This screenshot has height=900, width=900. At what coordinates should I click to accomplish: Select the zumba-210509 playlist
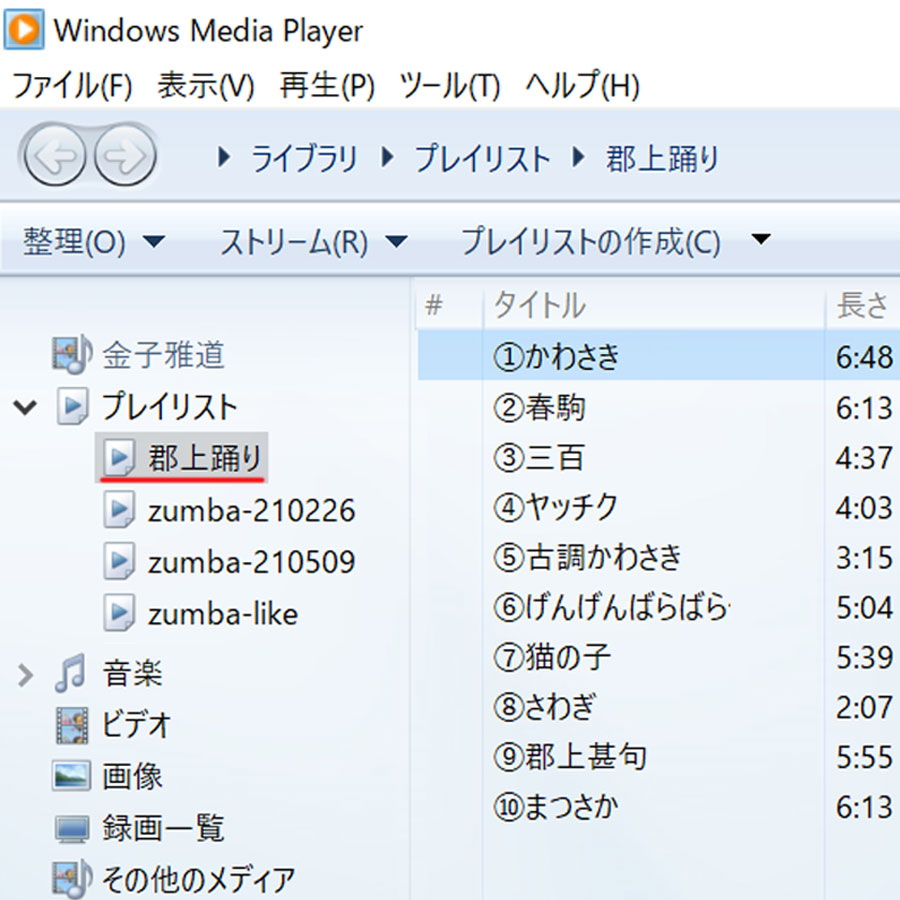tap(251, 562)
